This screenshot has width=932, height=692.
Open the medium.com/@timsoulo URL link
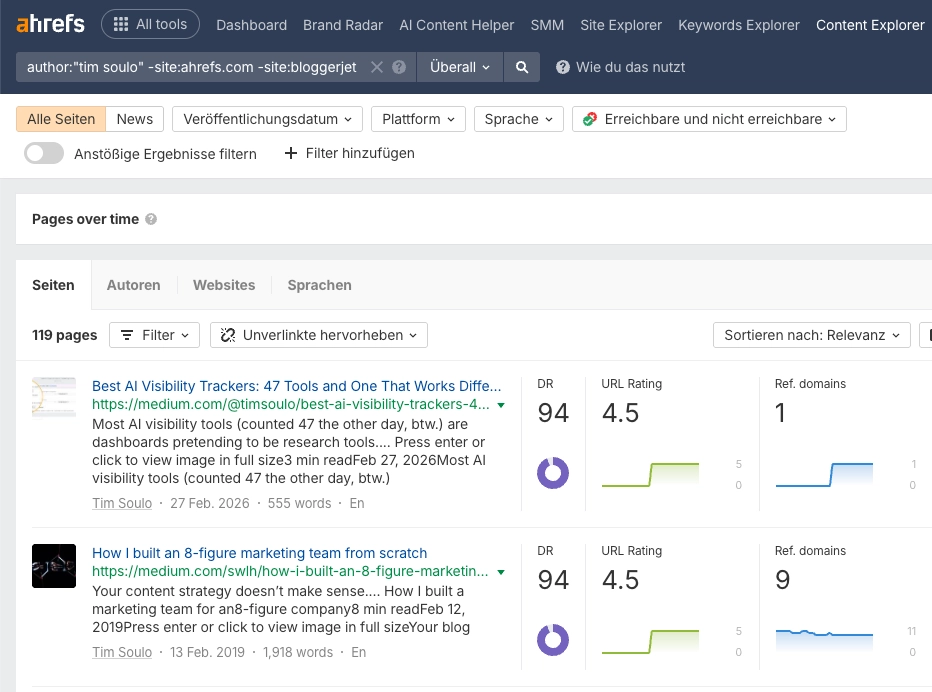click(291, 404)
